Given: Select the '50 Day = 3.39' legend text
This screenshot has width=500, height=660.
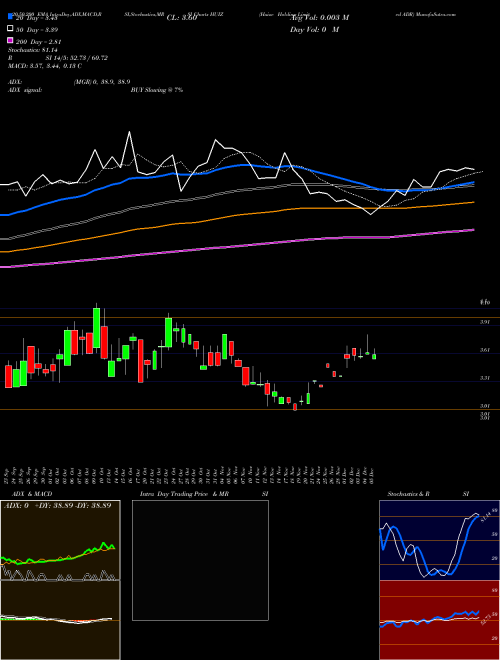Looking at the screenshot, I should point(37,30).
